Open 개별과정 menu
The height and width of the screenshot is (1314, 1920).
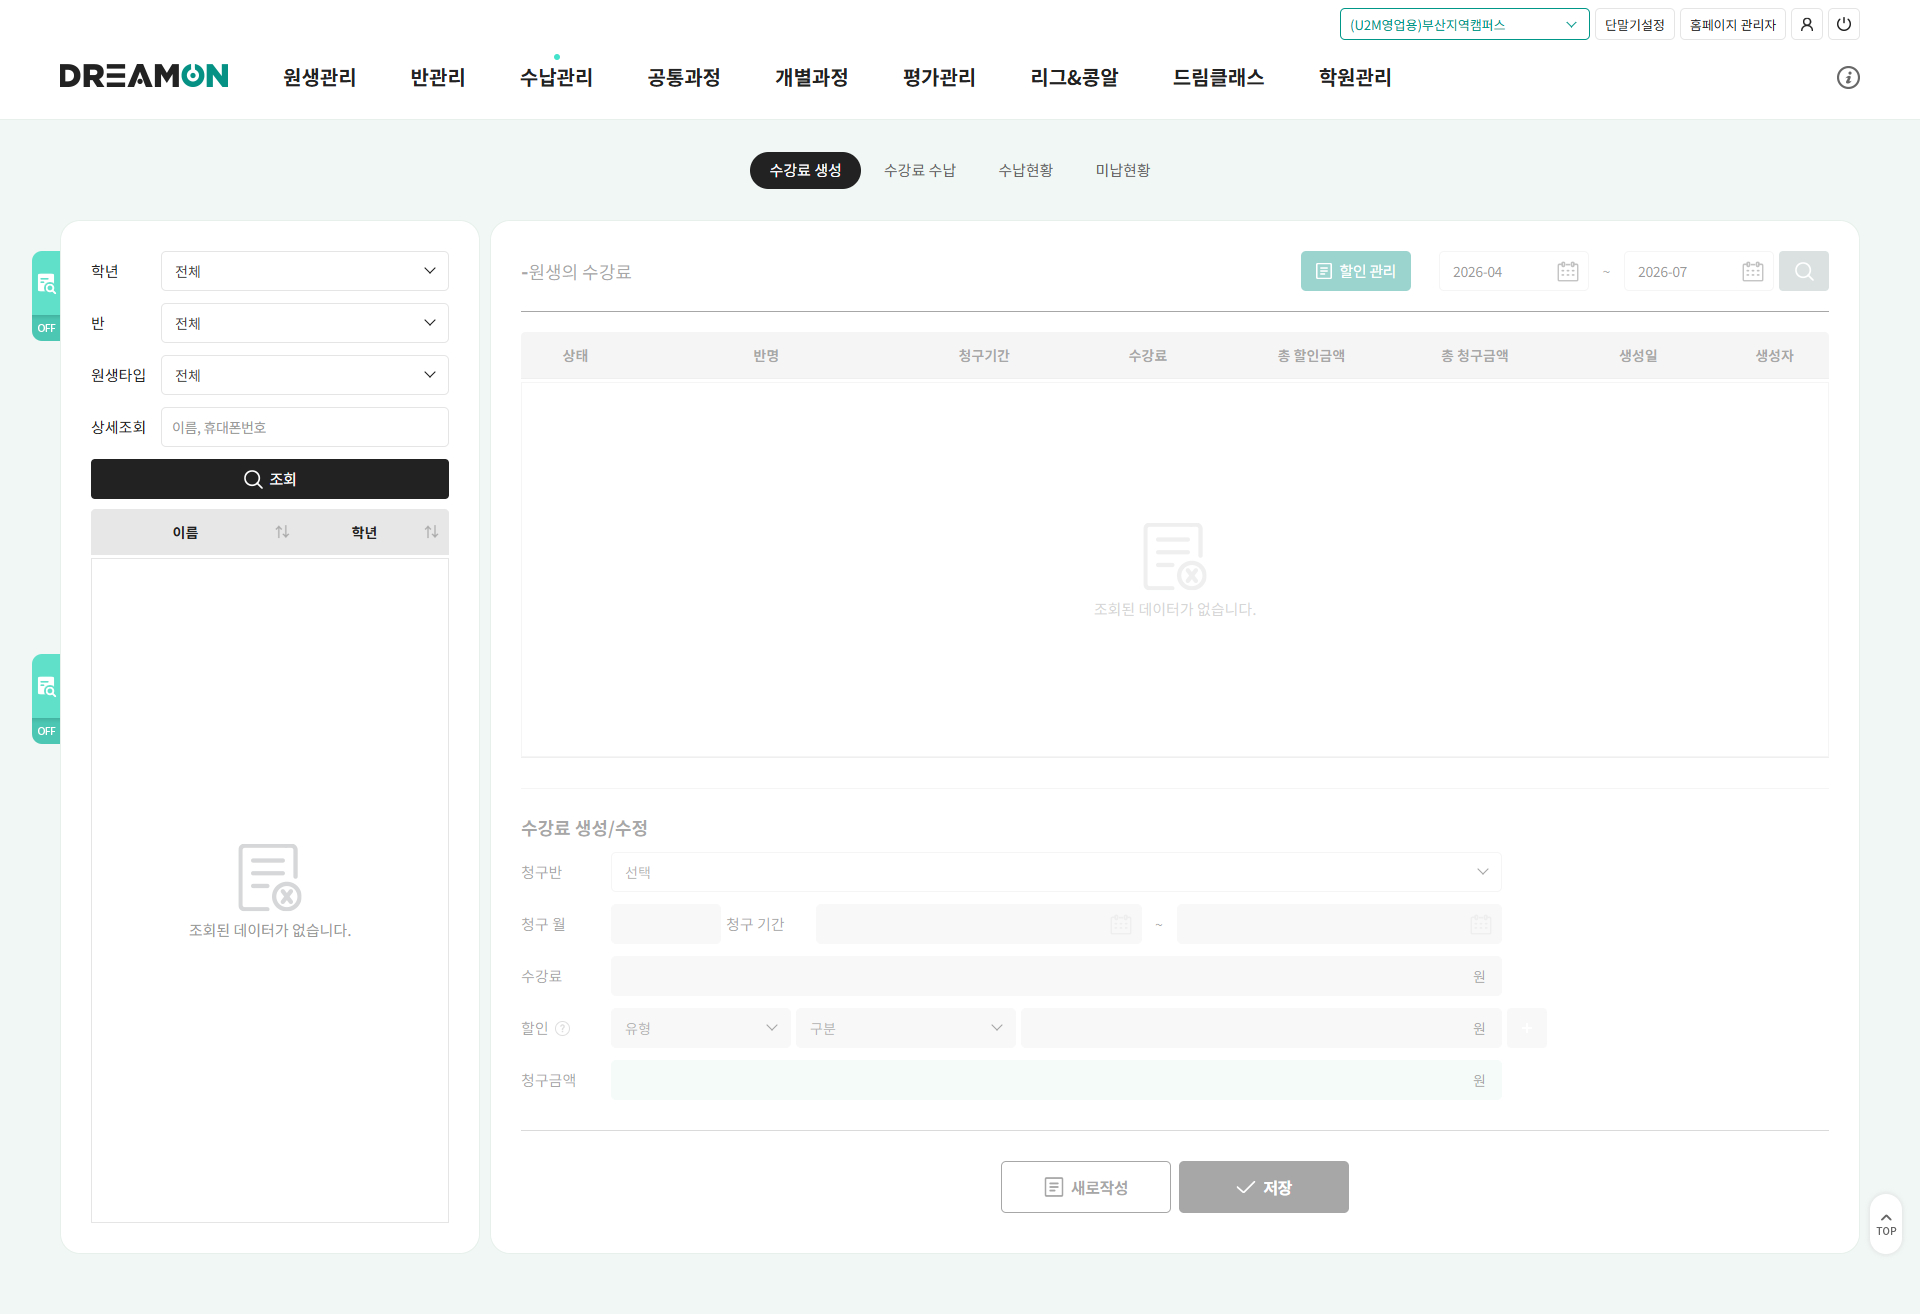click(x=812, y=77)
